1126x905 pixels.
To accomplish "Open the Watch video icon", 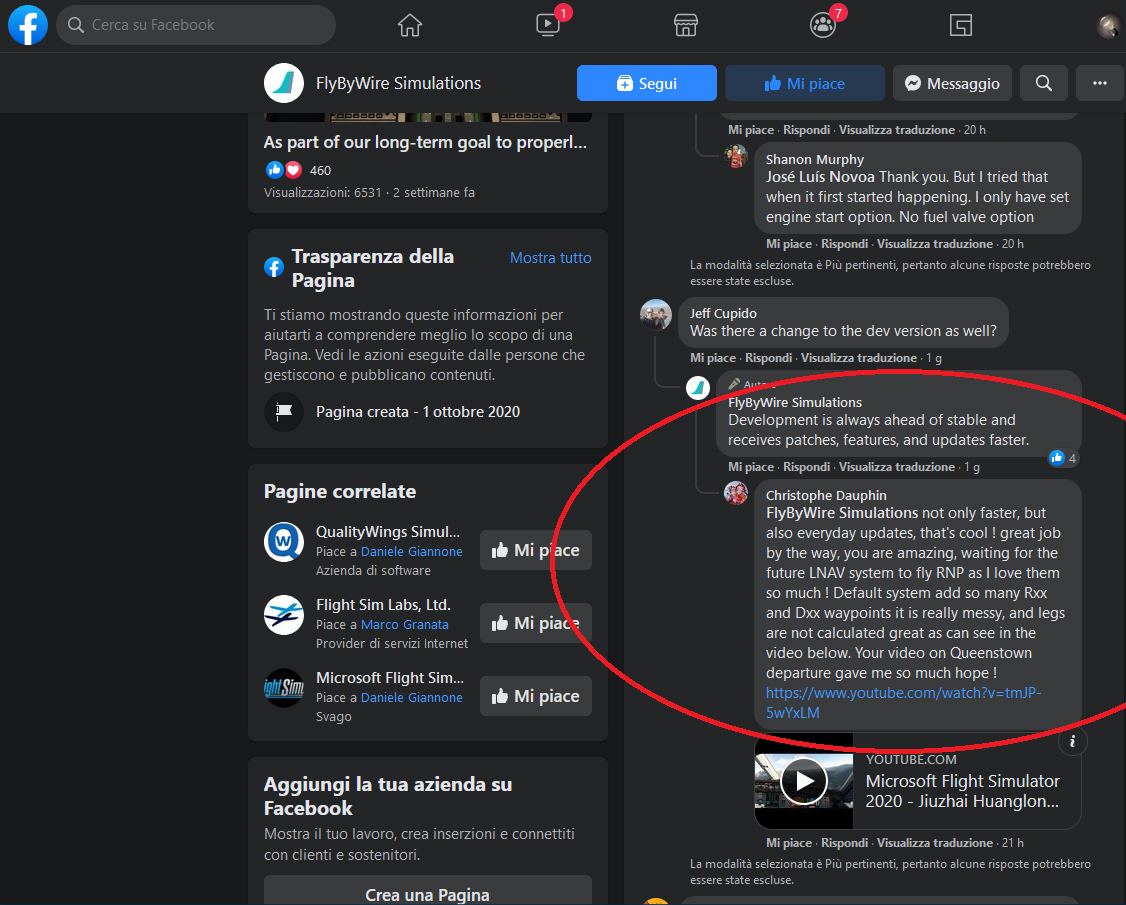I will [548, 25].
